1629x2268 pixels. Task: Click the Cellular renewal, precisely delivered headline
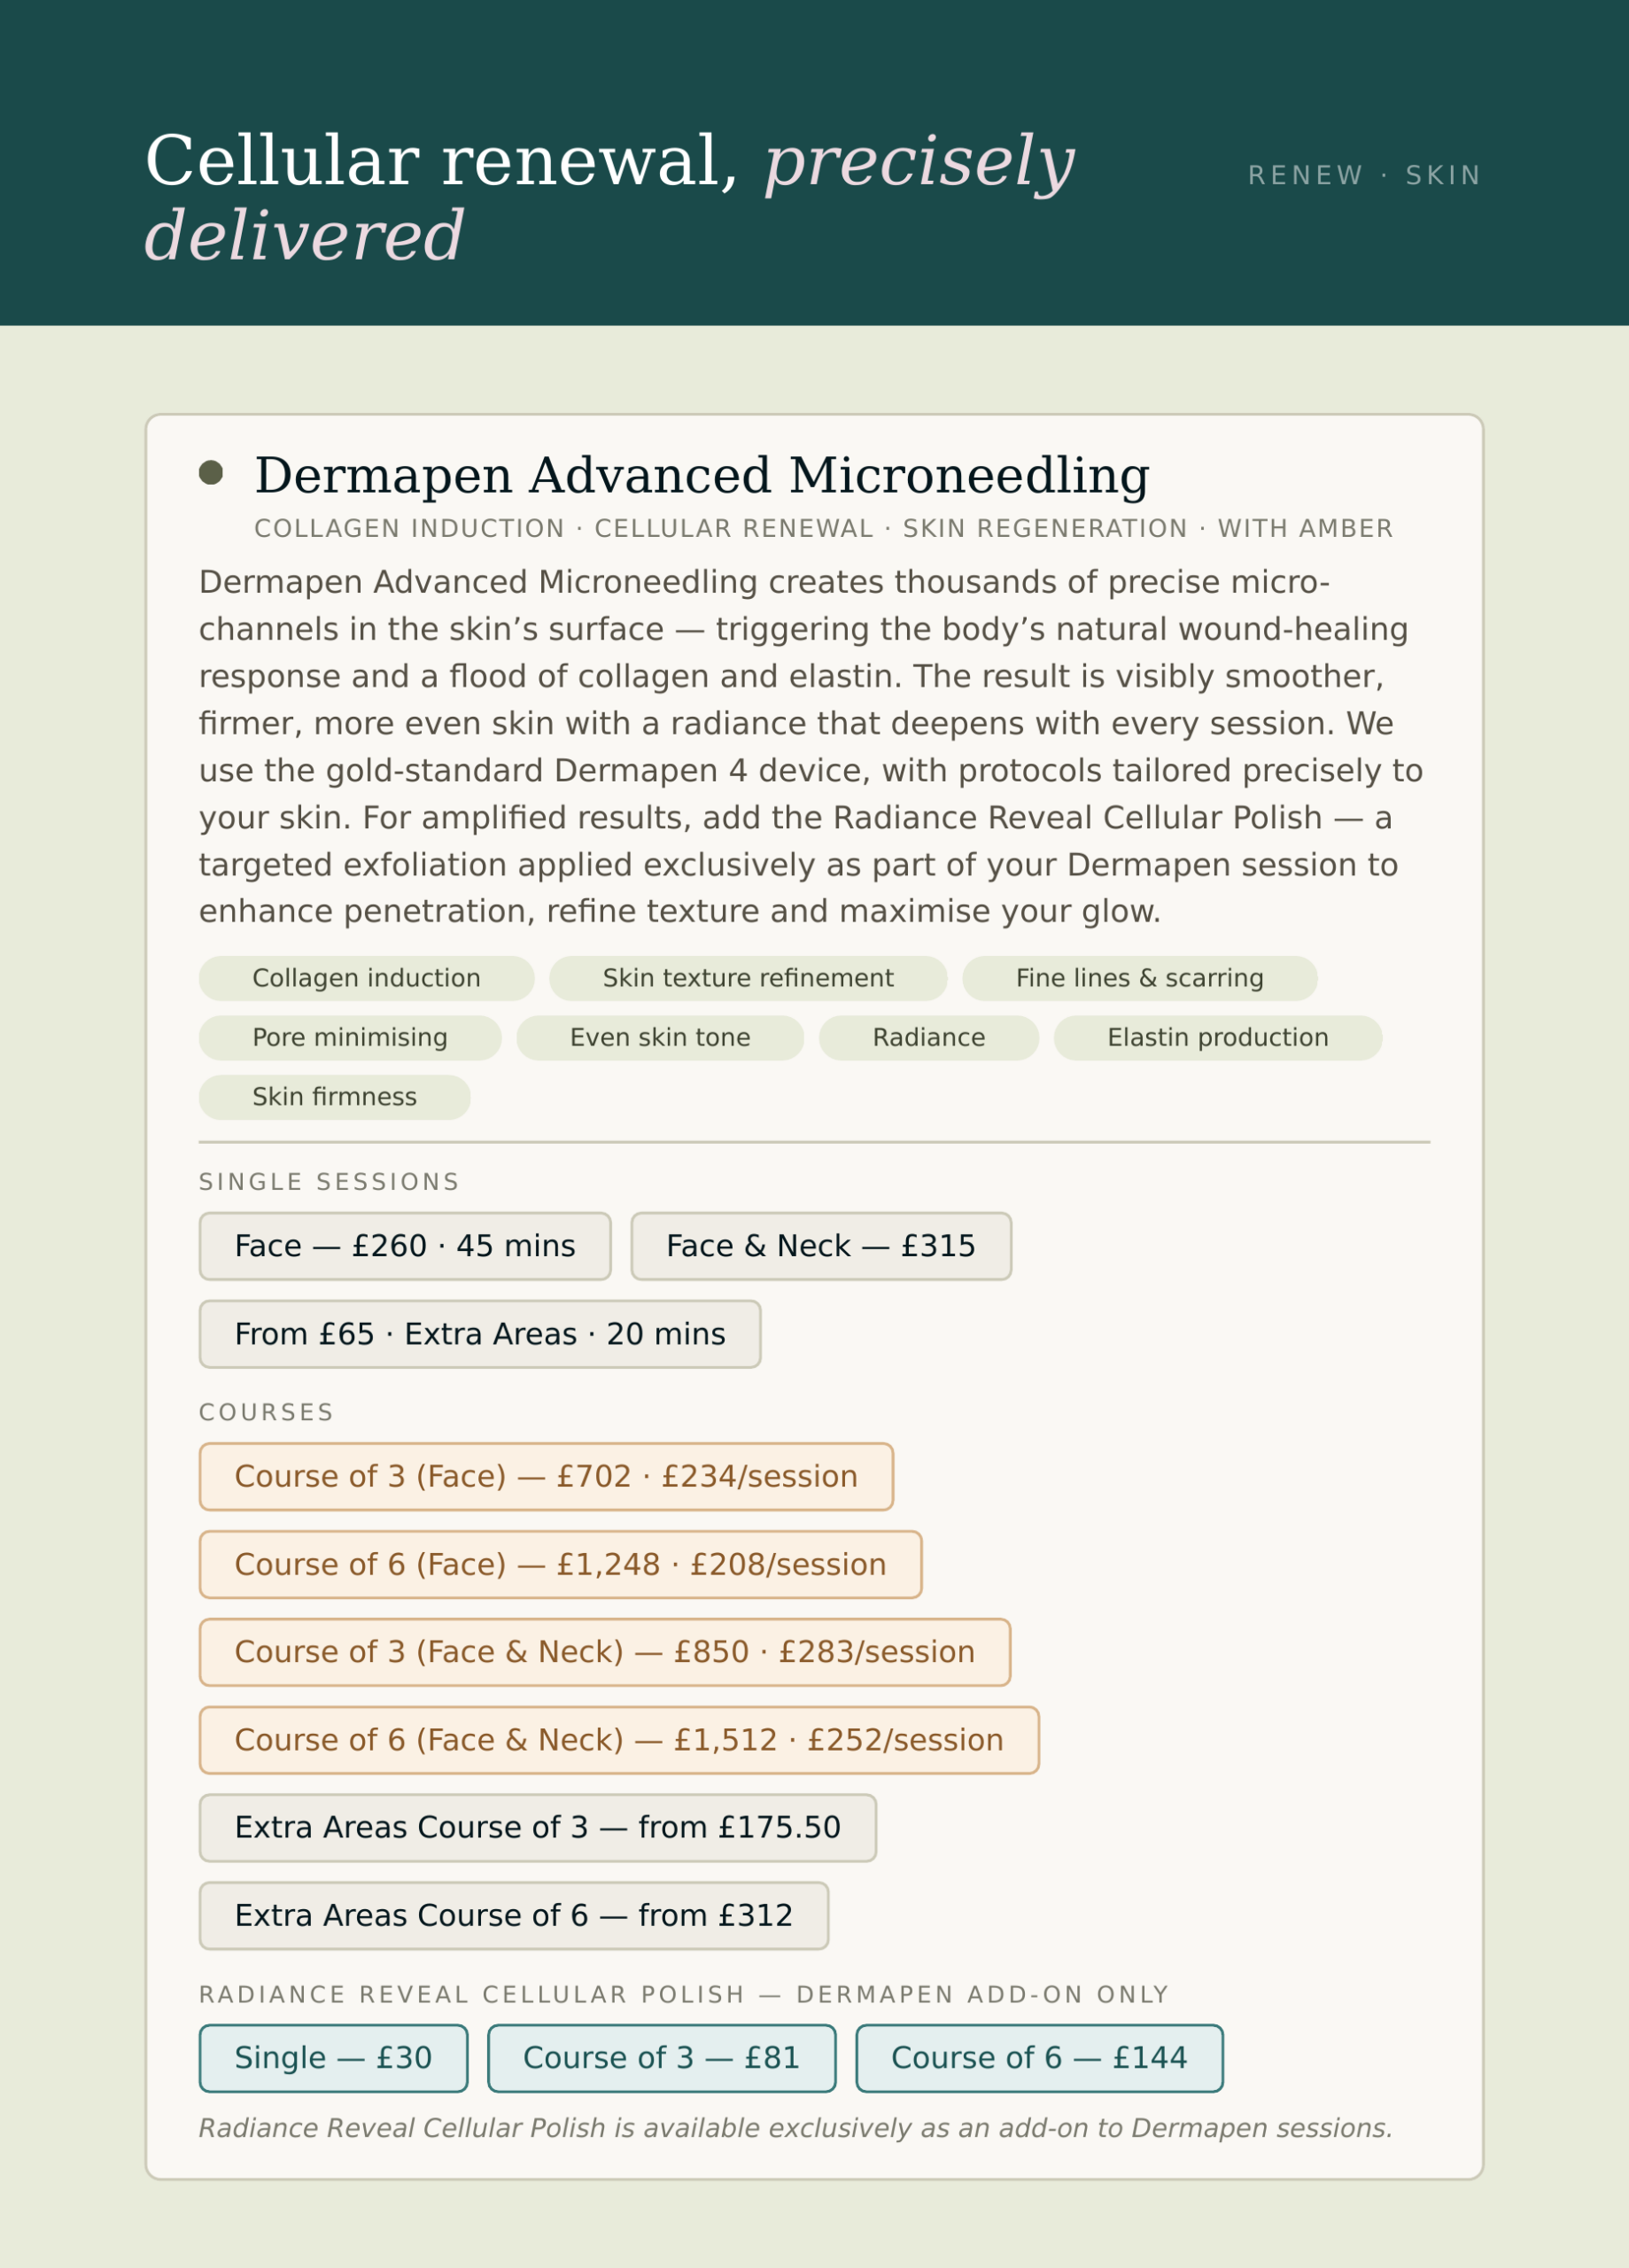coord(610,198)
